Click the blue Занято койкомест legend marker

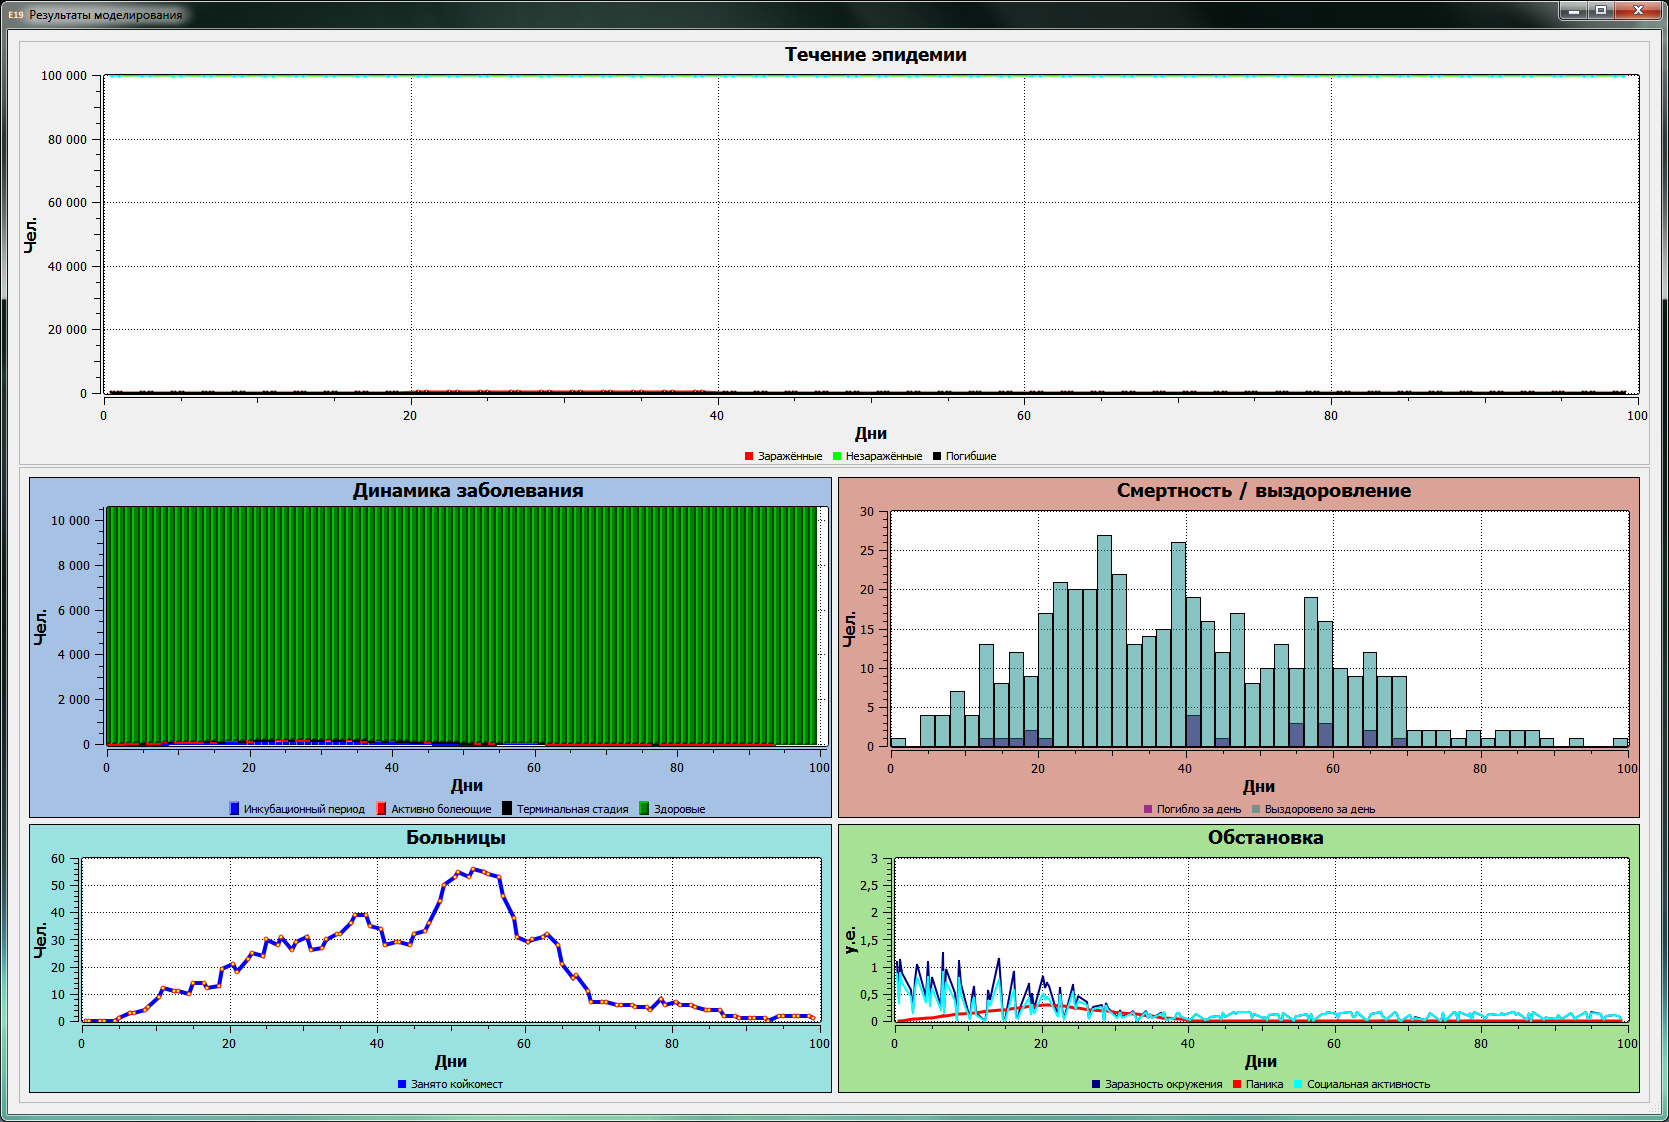[x=402, y=1084]
